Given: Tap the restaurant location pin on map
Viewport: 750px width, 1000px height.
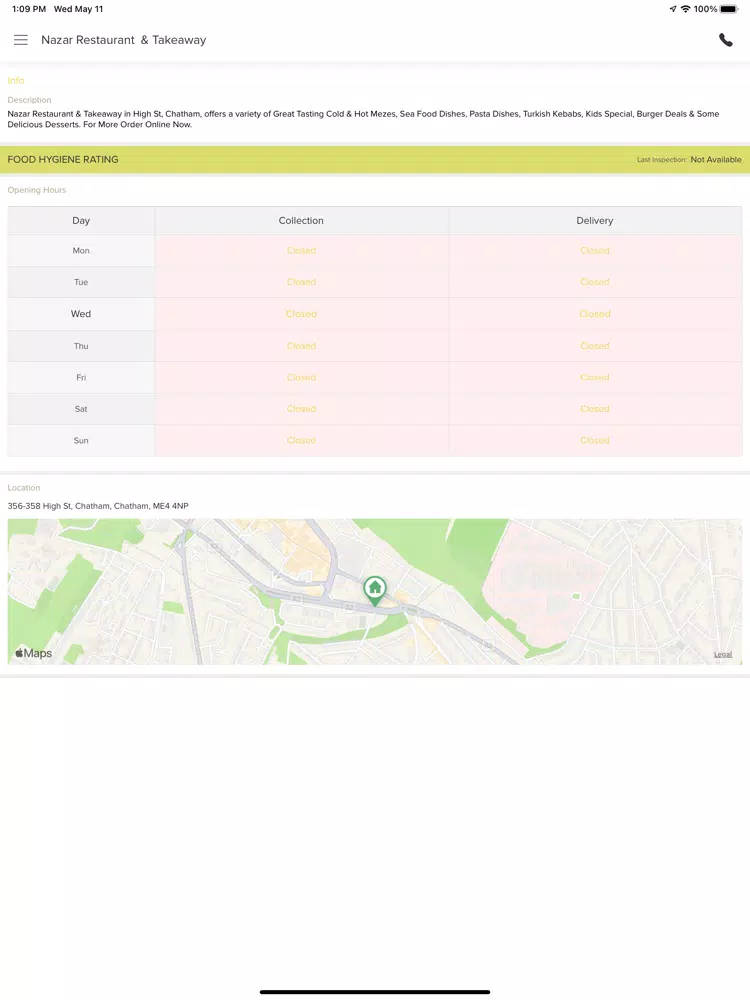Looking at the screenshot, I should click(x=375, y=591).
